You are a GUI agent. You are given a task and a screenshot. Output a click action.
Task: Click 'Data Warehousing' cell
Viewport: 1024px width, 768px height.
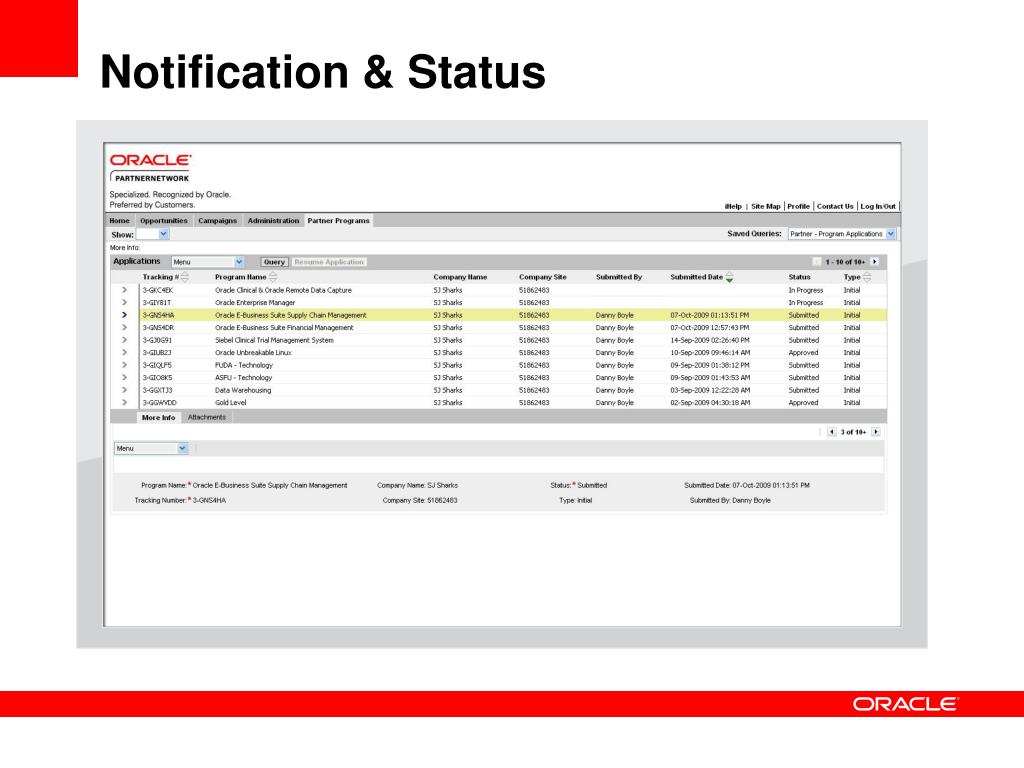click(x=243, y=390)
